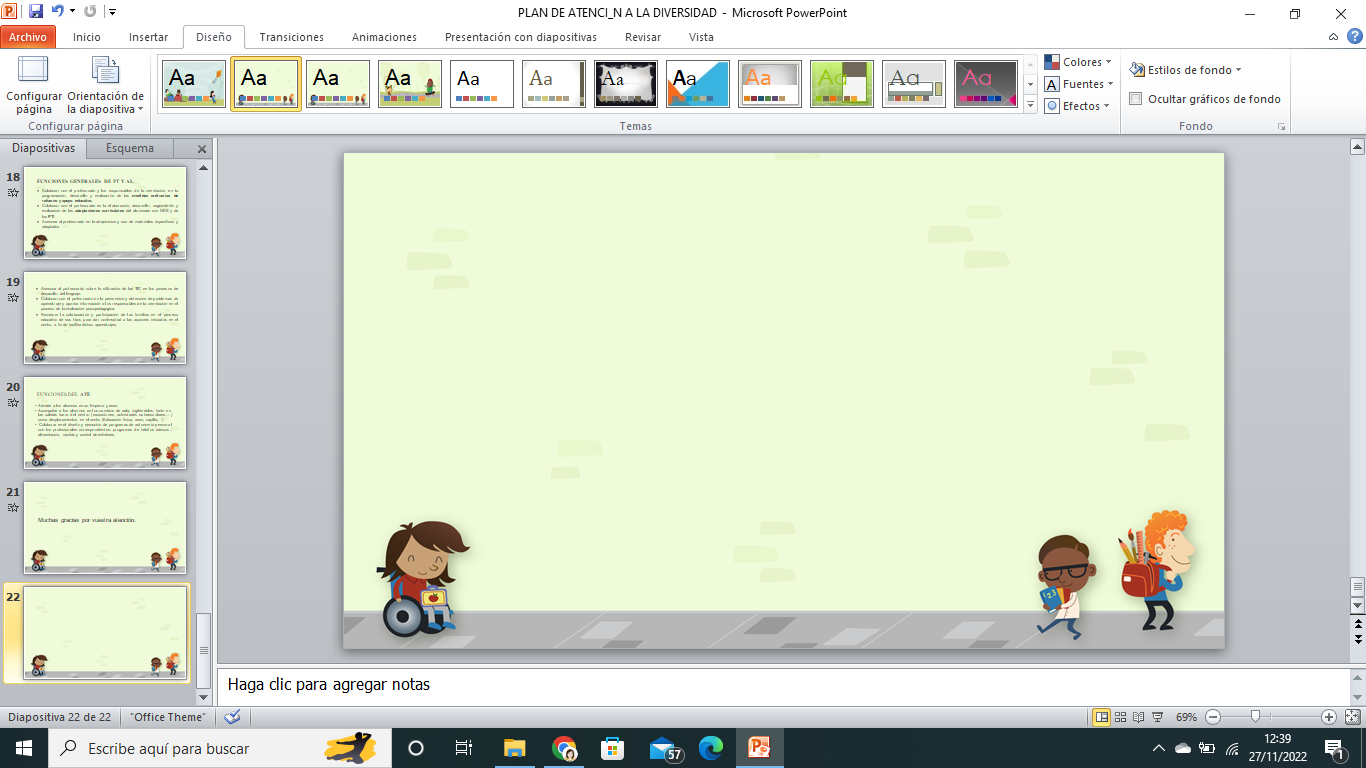The width and height of the screenshot is (1366, 768).
Task: Open the PowerPoint Help question mark
Action: click(1354, 36)
